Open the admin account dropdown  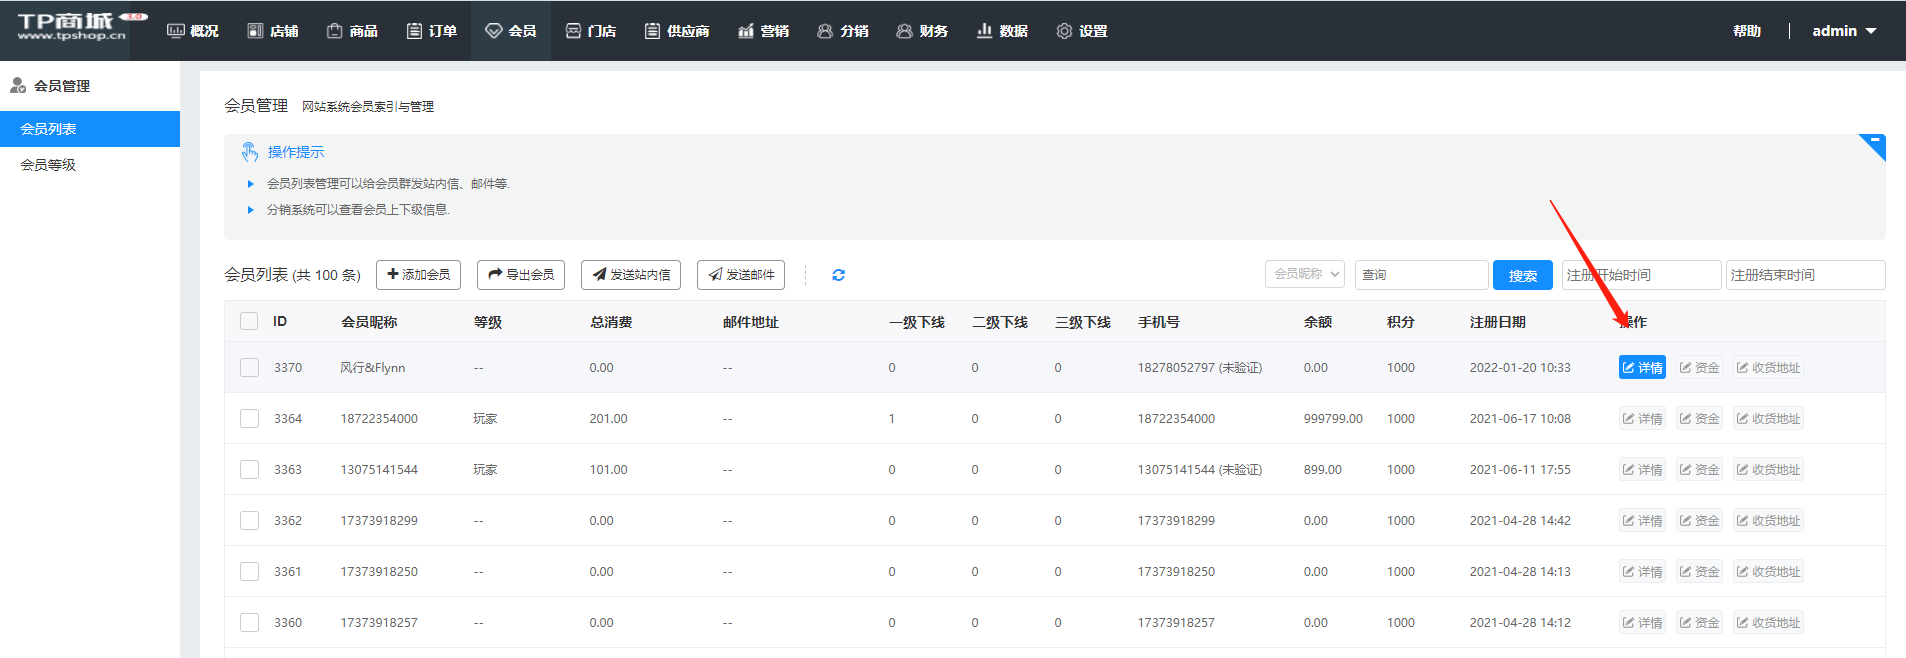tap(1843, 31)
